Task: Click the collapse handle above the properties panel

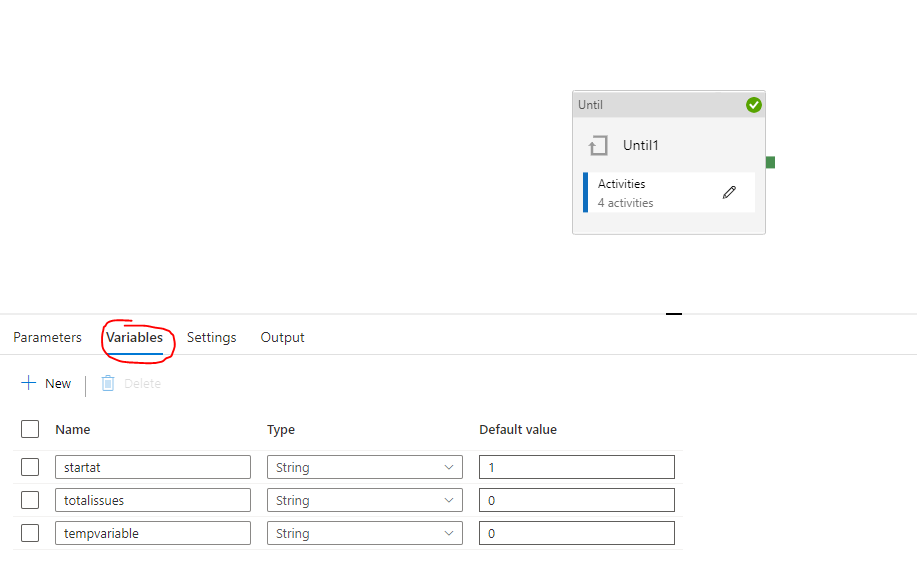Action: pyautogui.click(x=674, y=314)
